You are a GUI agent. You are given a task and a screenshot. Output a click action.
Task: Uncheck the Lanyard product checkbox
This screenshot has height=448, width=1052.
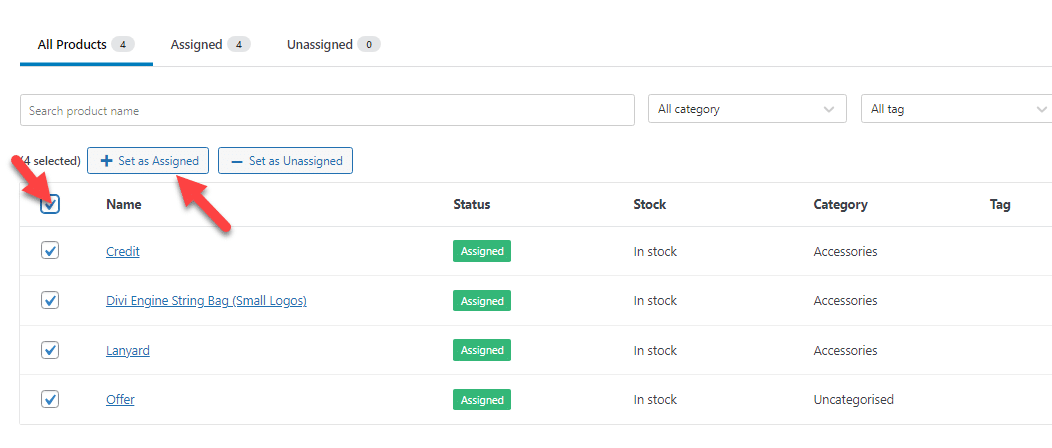tap(50, 350)
